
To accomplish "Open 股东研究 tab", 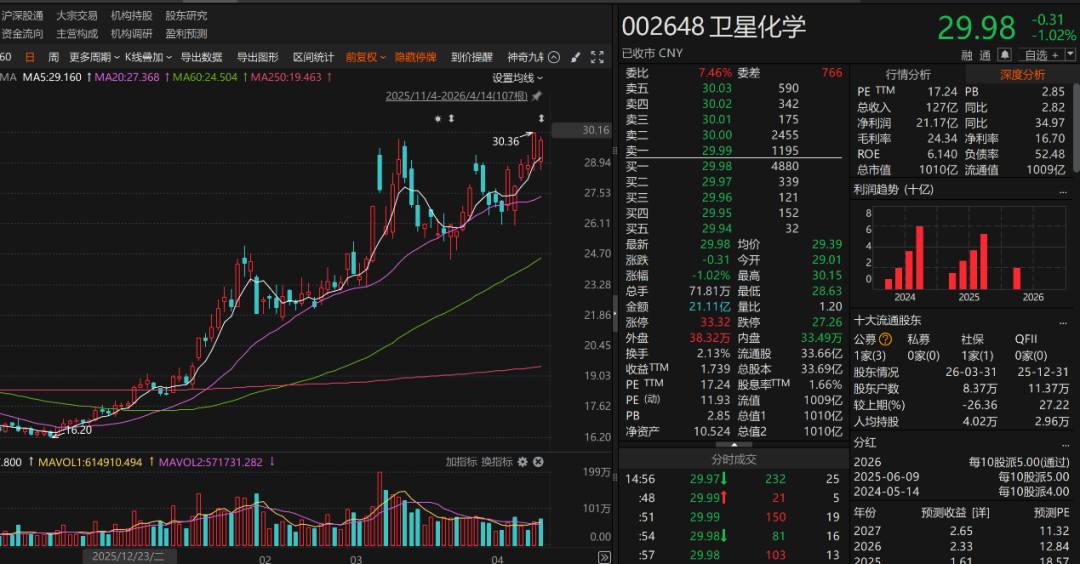I will click(186, 15).
